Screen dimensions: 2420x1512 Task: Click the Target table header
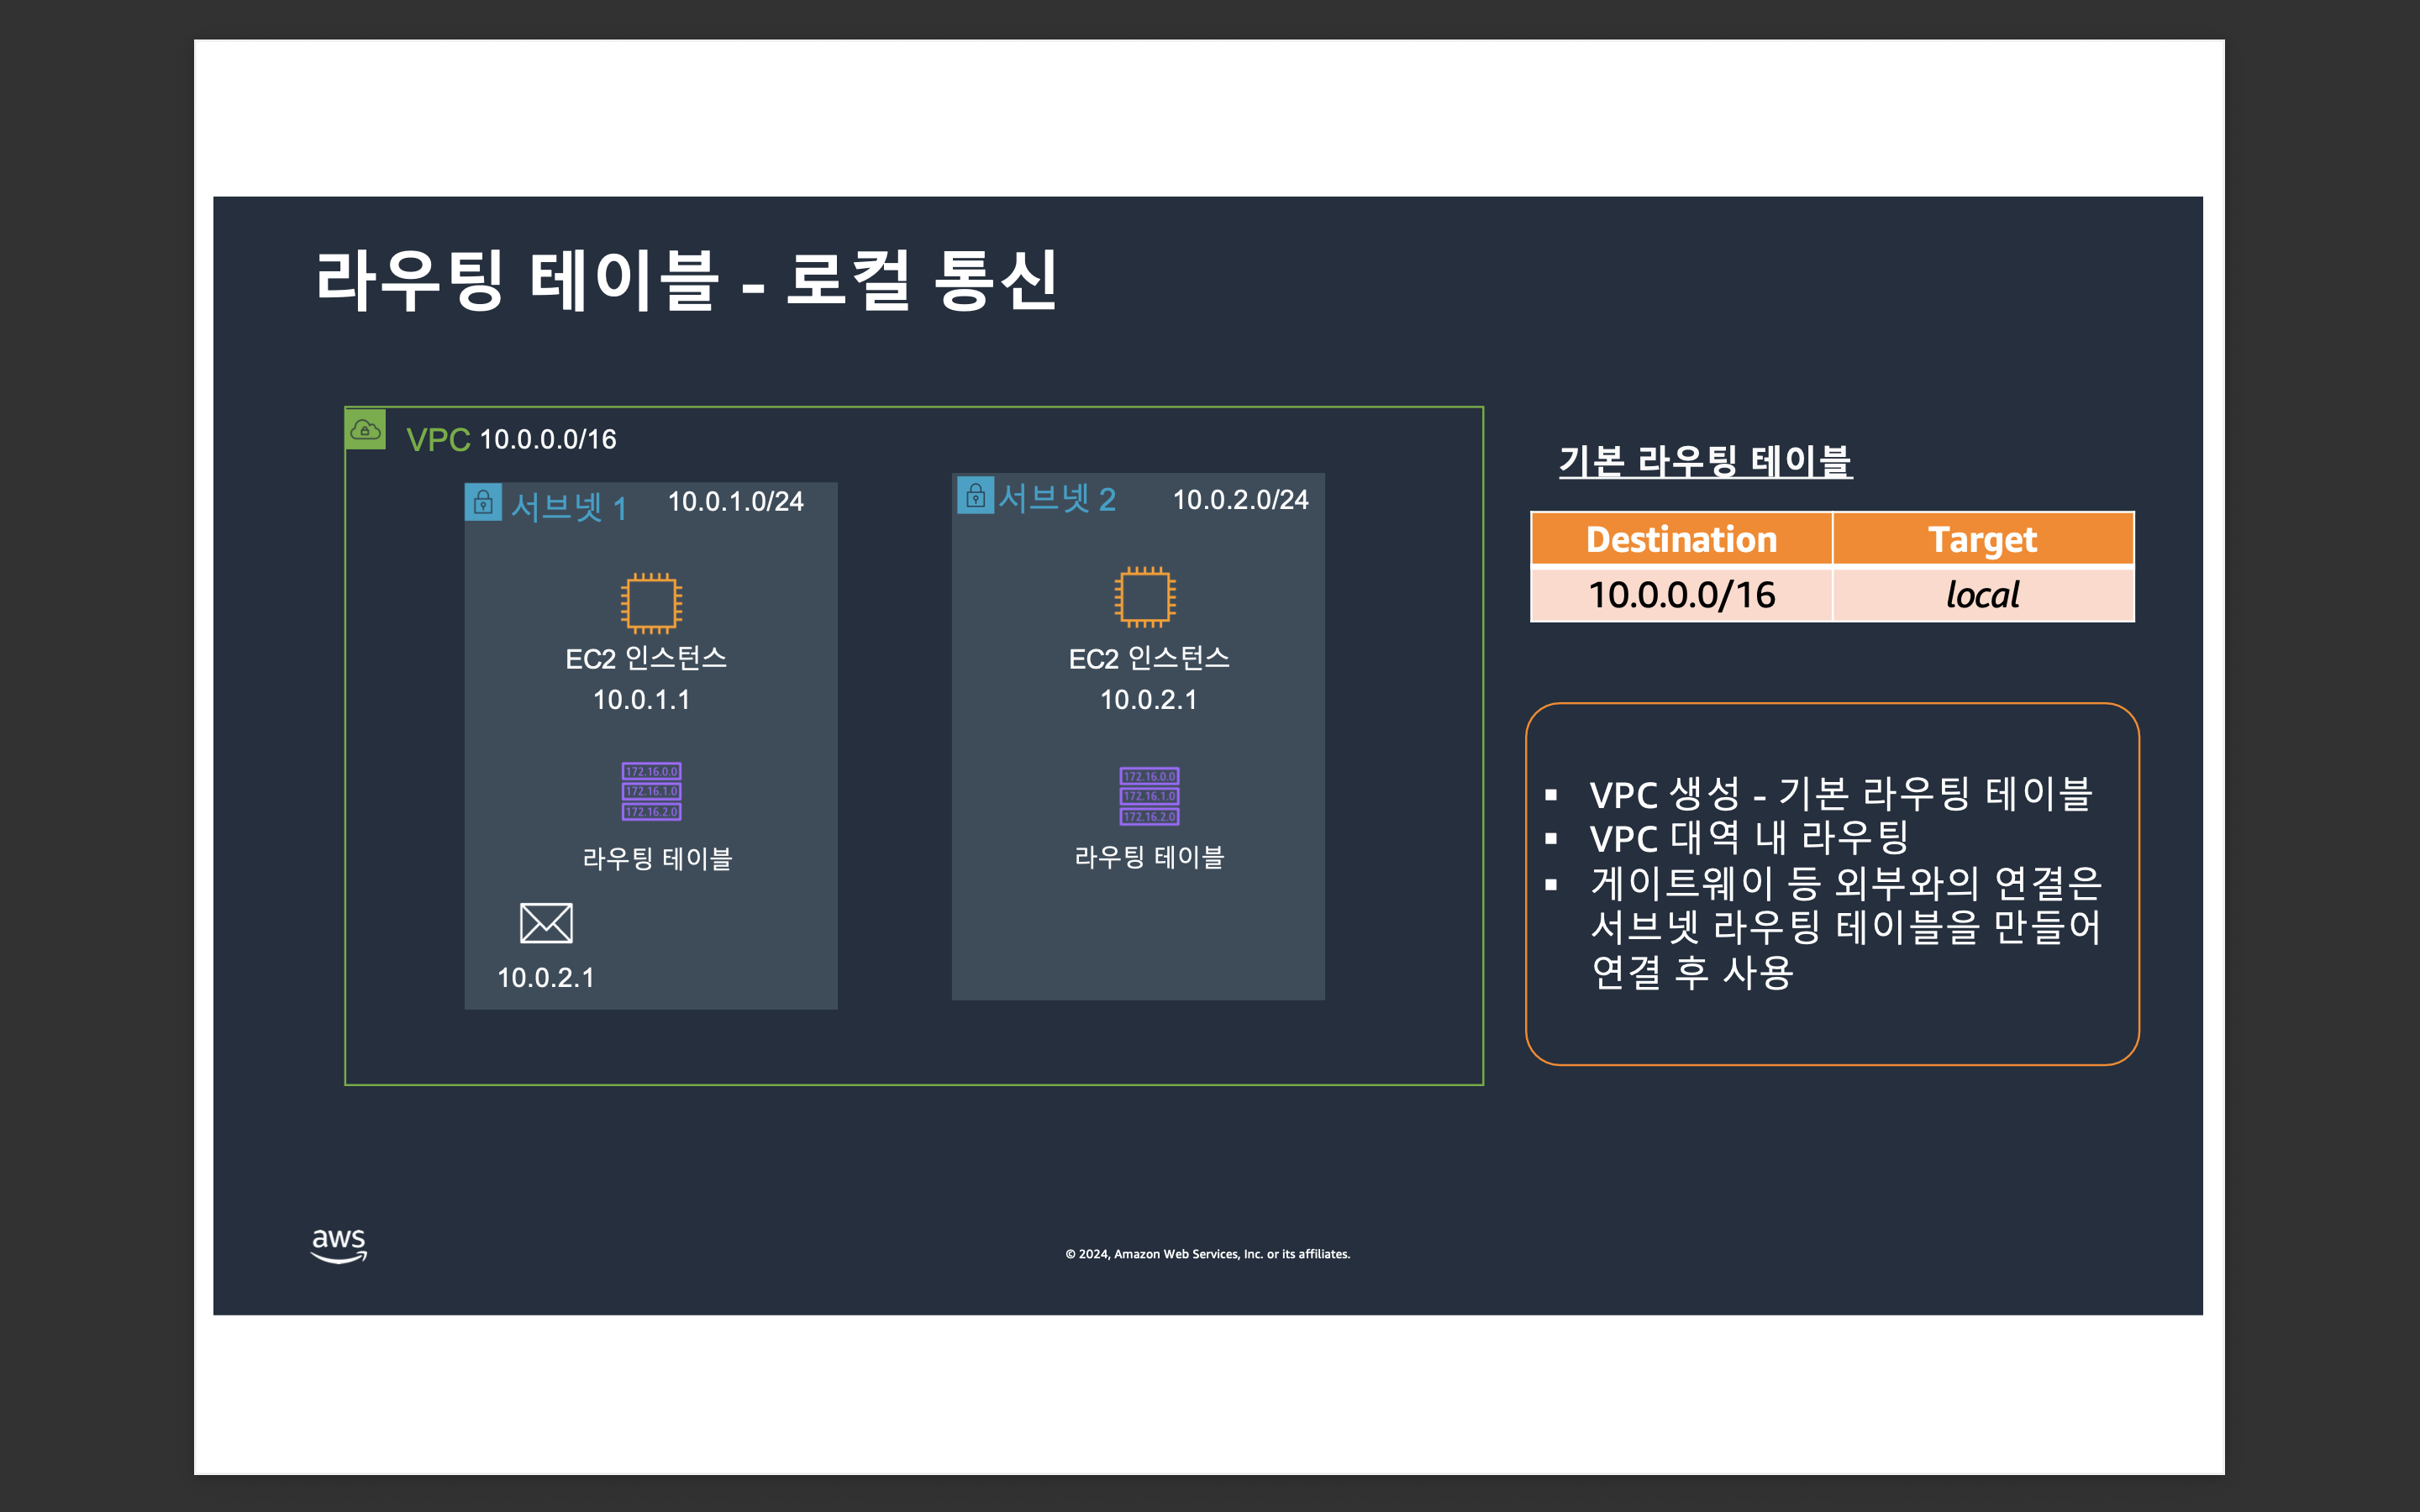pyautogui.click(x=1982, y=539)
